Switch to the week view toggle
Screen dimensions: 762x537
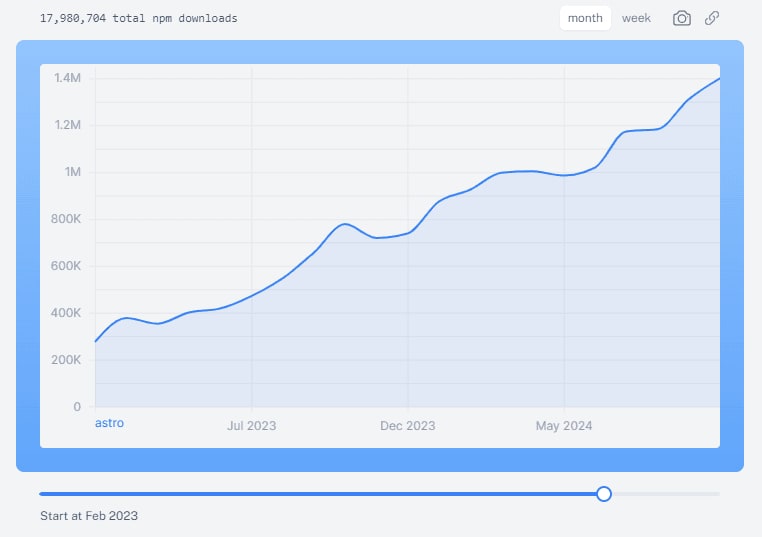pyautogui.click(x=636, y=18)
